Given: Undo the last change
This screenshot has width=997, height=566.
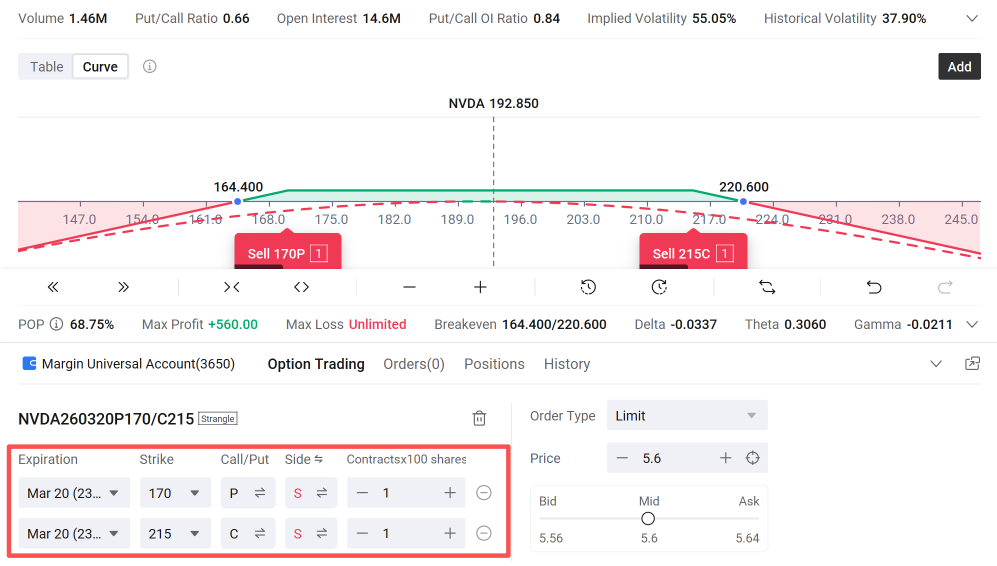Looking at the screenshot, I should (x=874, y=287).
